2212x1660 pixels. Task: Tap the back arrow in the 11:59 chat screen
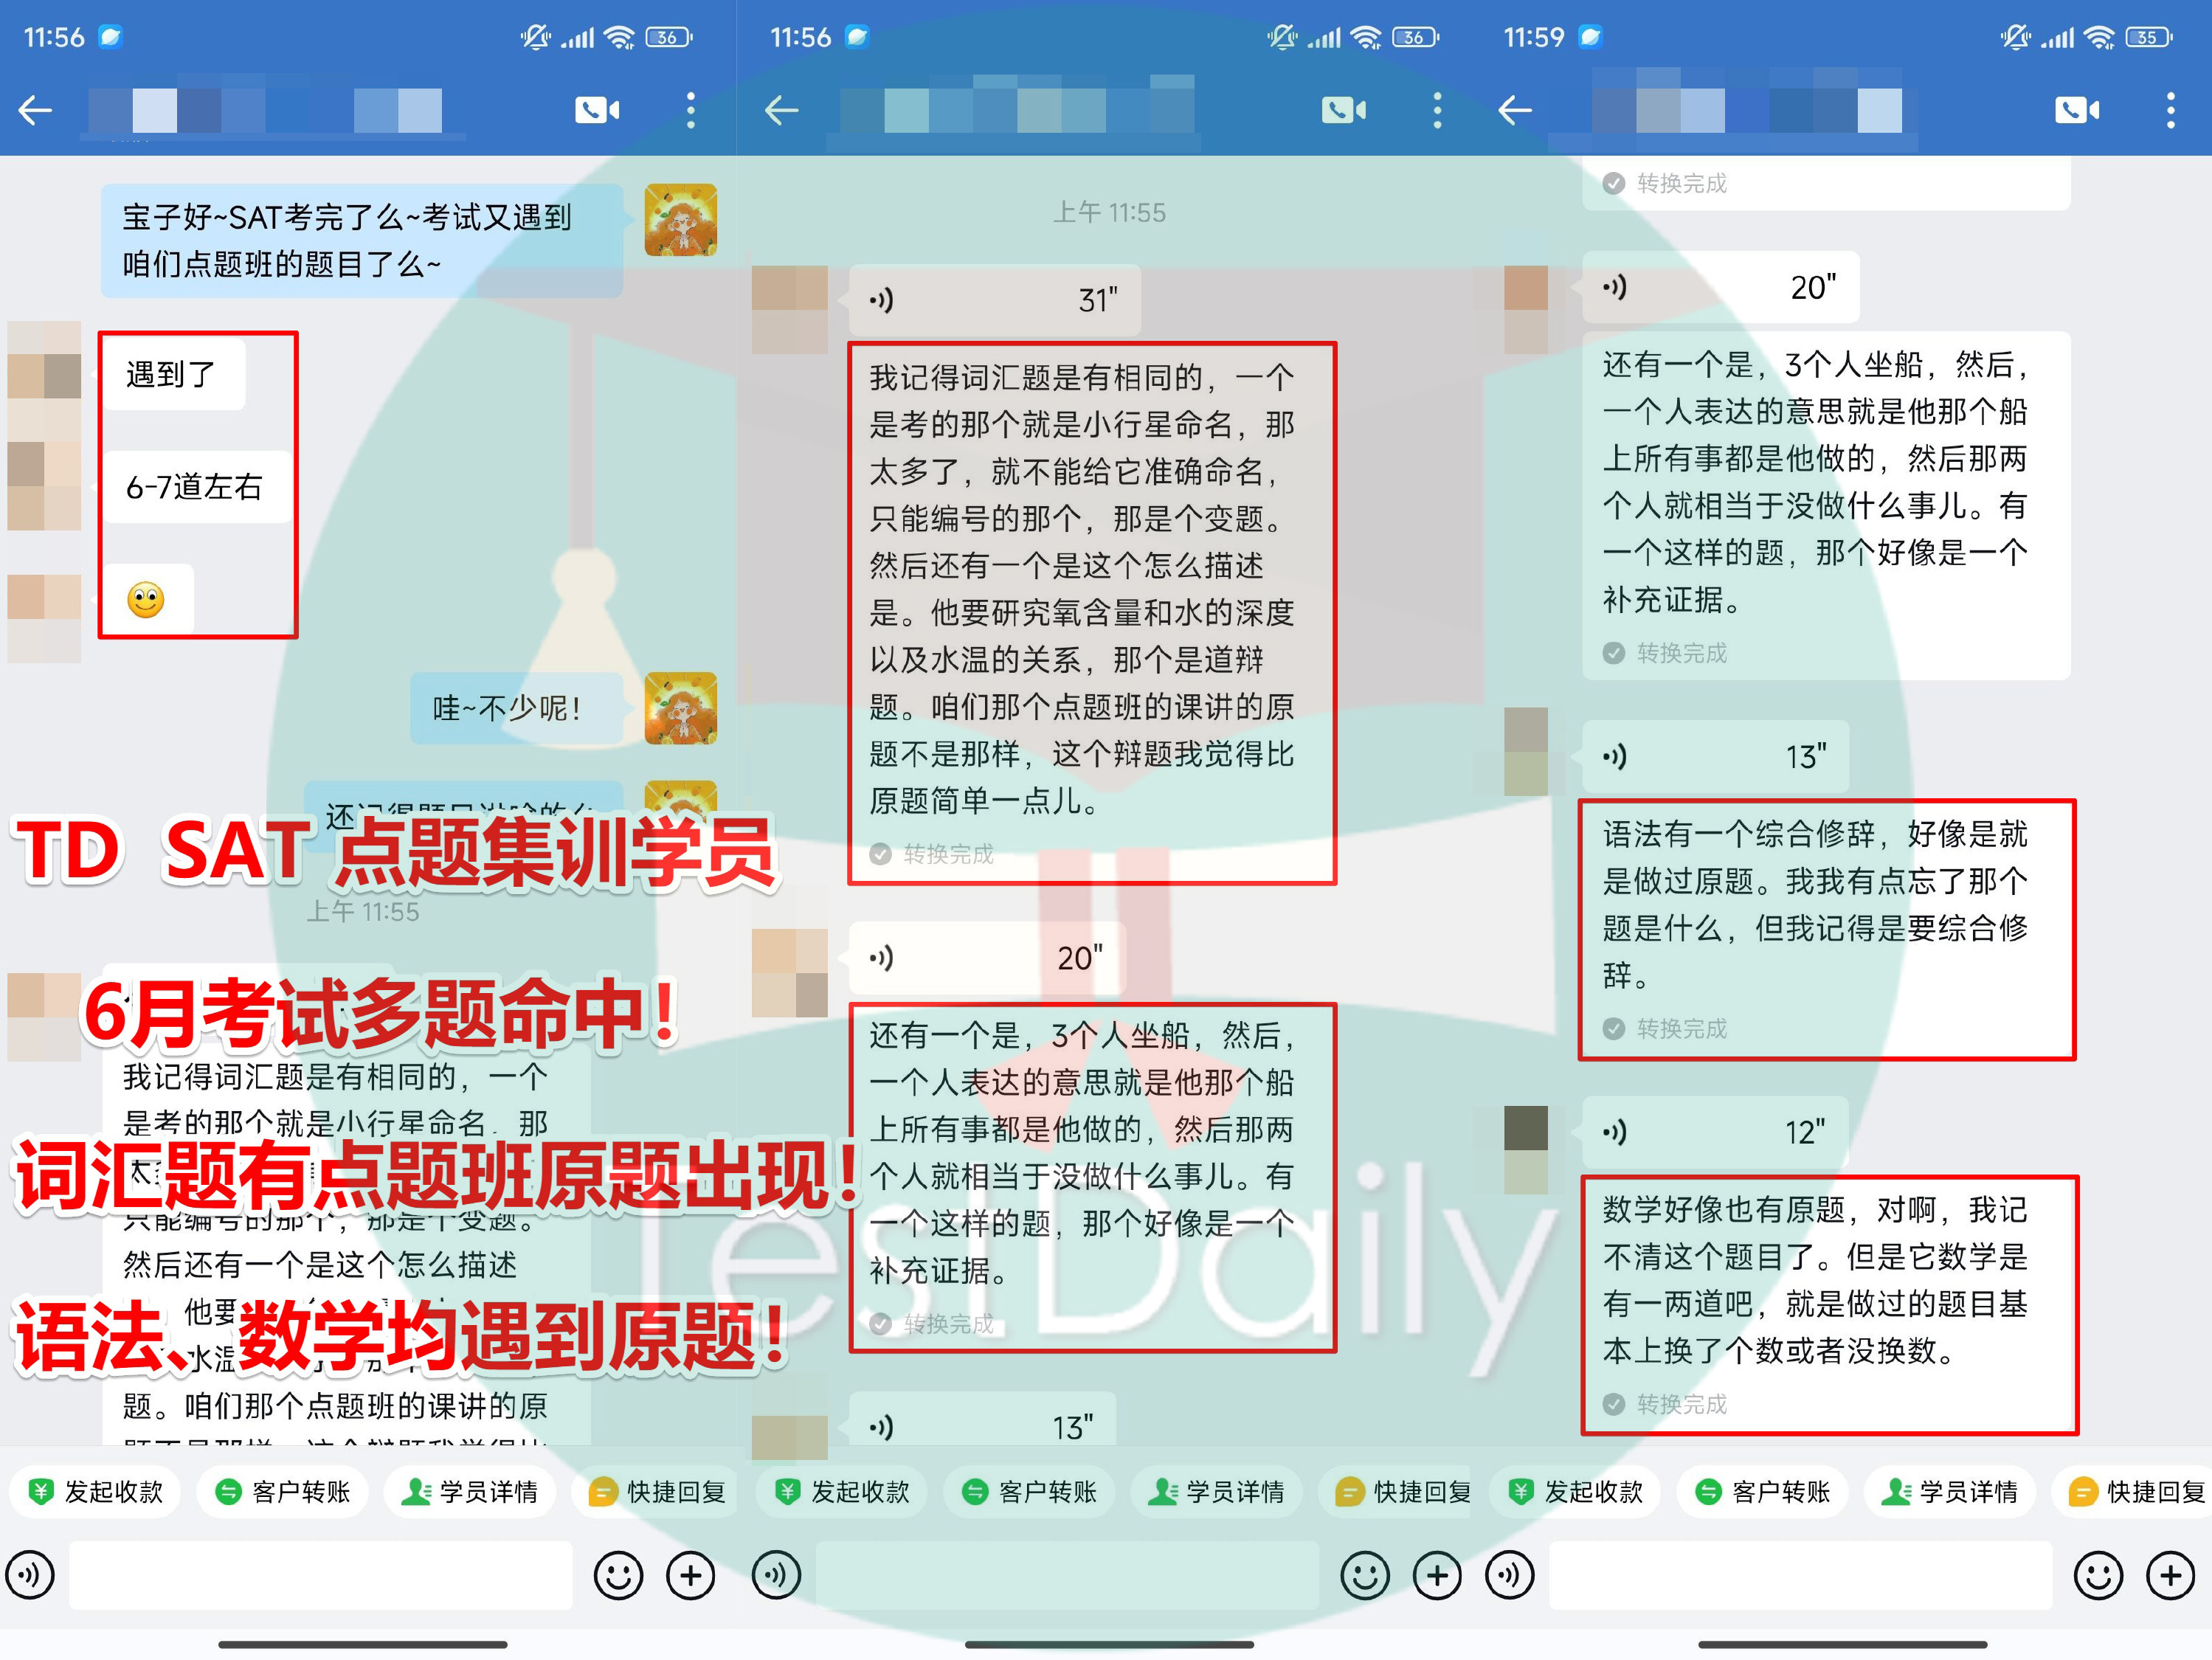(1515, 110)
